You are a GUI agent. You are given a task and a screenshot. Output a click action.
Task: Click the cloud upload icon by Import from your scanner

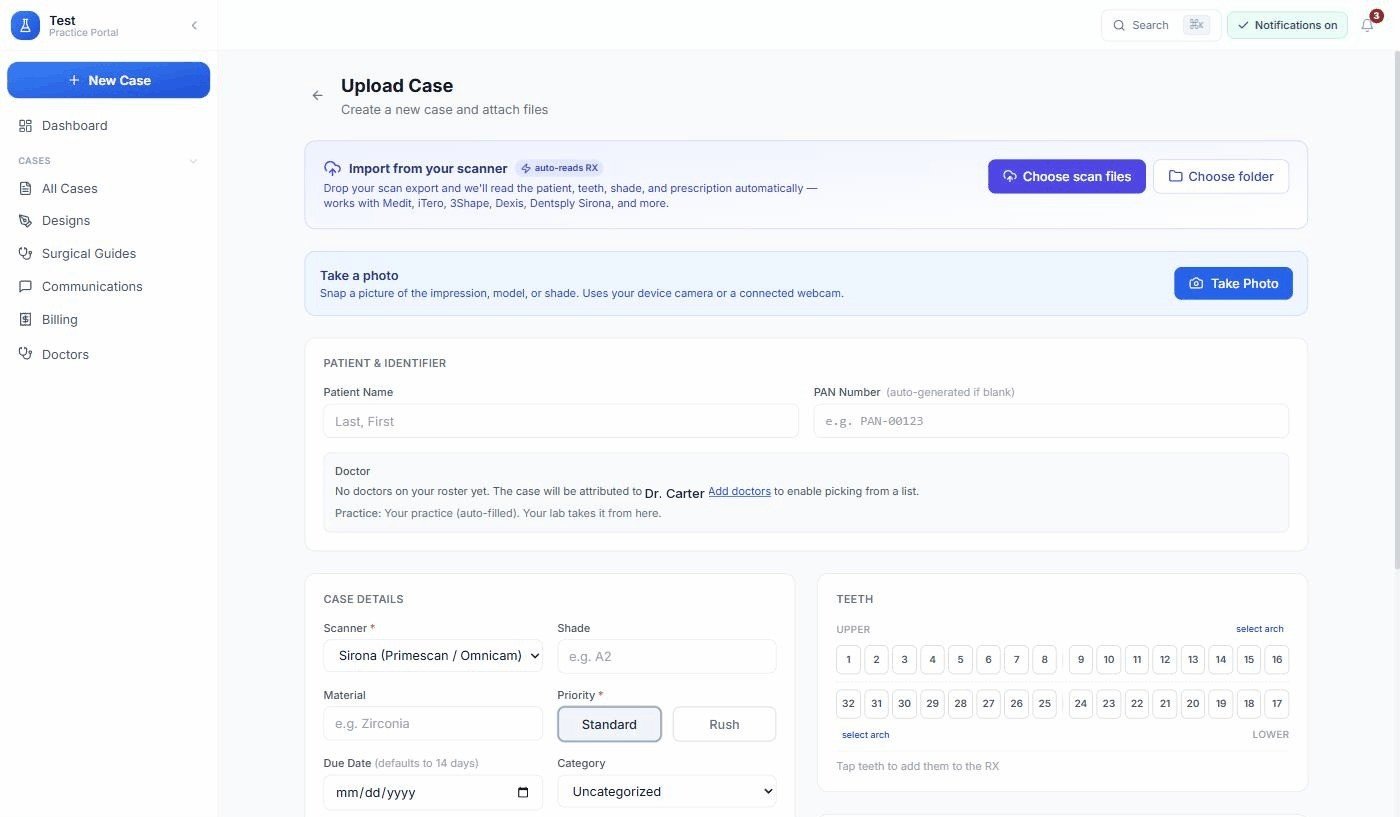coord(333,169)
